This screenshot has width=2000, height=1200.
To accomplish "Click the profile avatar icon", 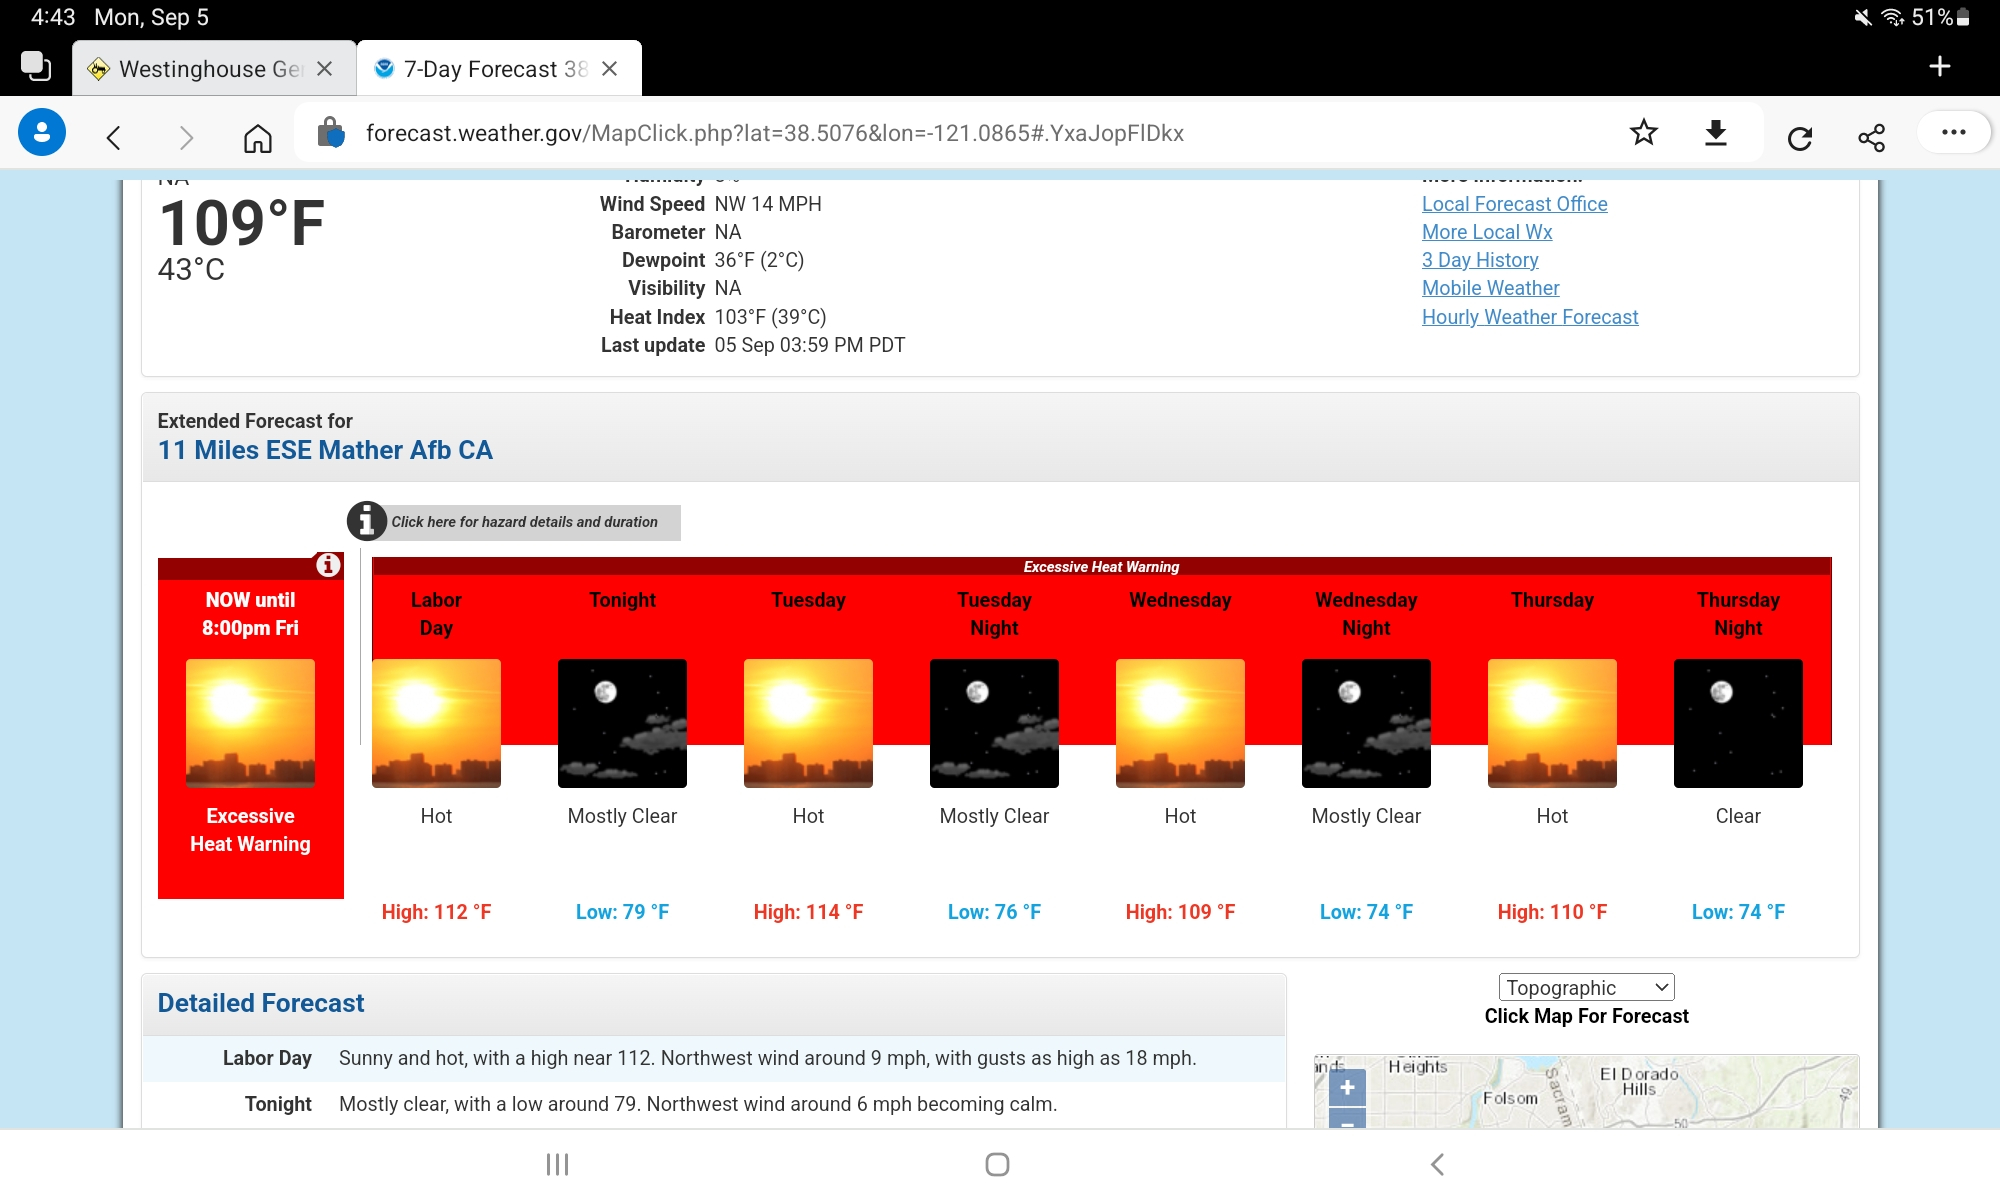I will (42, 133).
